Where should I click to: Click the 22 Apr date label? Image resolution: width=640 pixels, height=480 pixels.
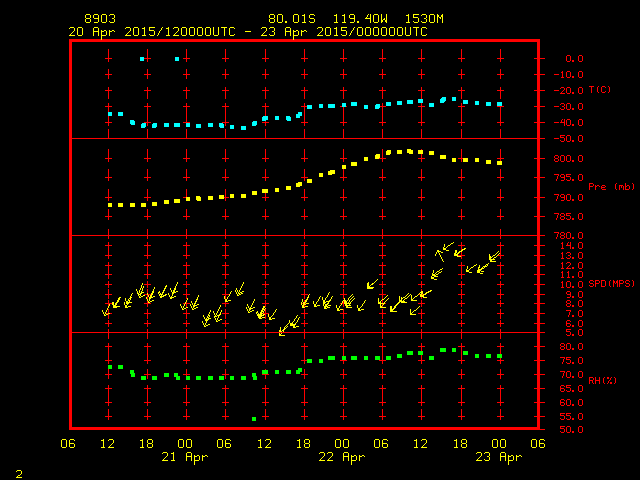coord(342,457)
